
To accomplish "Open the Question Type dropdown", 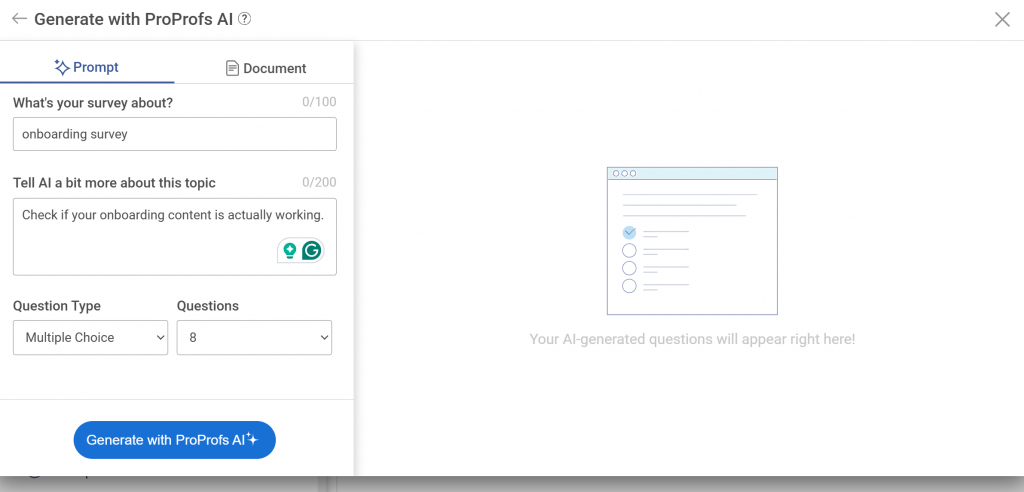I will coord(91,338).
